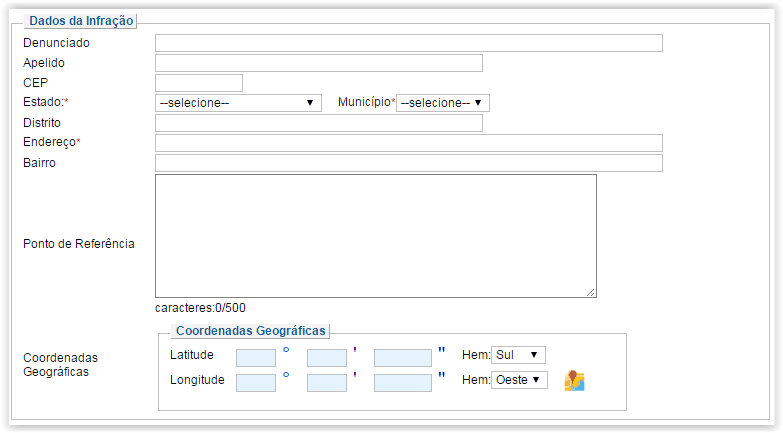Open the Longitude hemisphere Oeste dropdown
Image resolution: width=783 pixels, height=433 pixels.
(519, 380)
